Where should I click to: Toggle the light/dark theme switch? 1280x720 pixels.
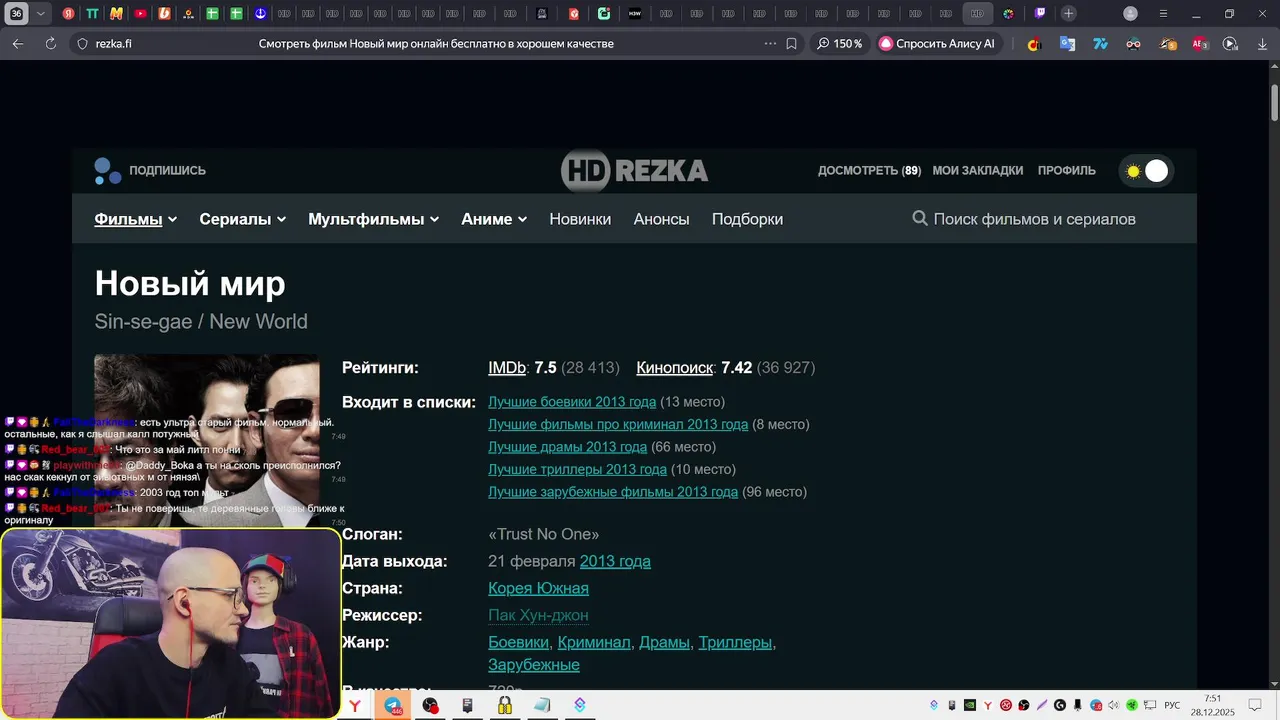point(1146,171)
